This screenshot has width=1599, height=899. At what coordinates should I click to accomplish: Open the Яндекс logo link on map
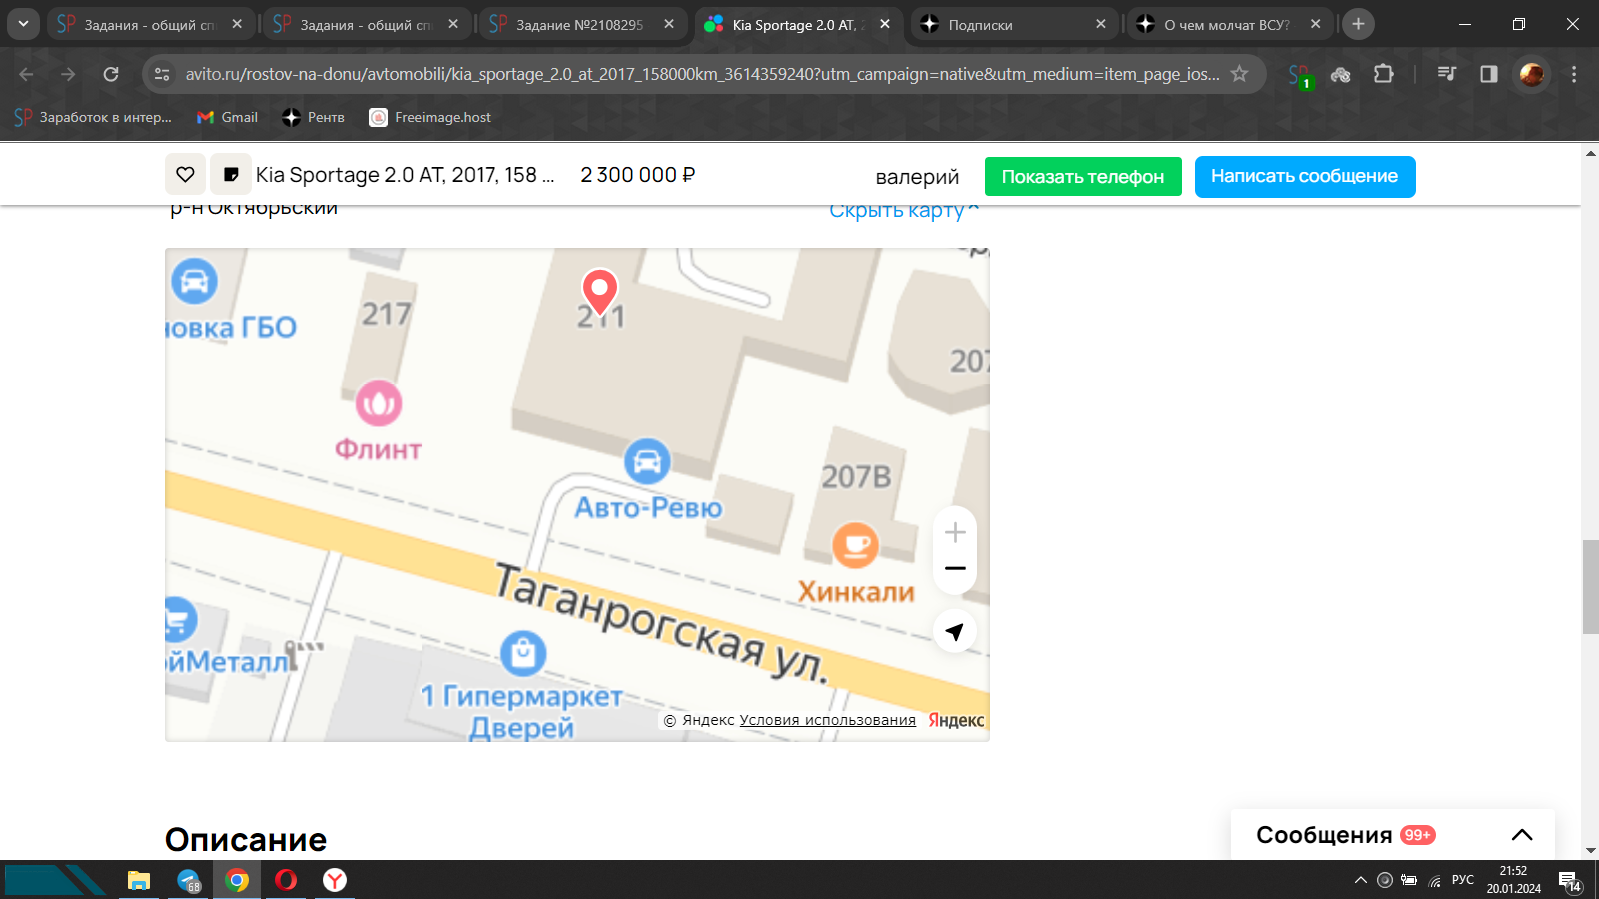[x=956, y=720]
